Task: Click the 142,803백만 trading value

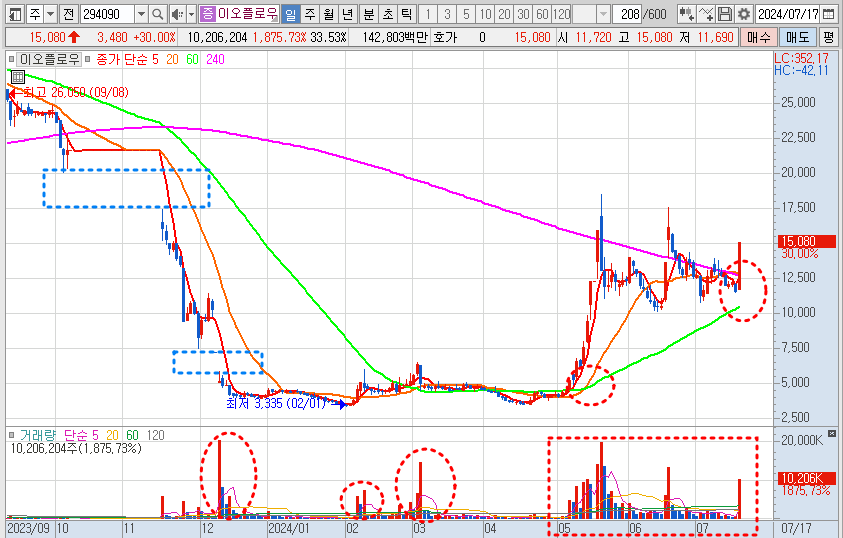Action: tap(395, 37)
